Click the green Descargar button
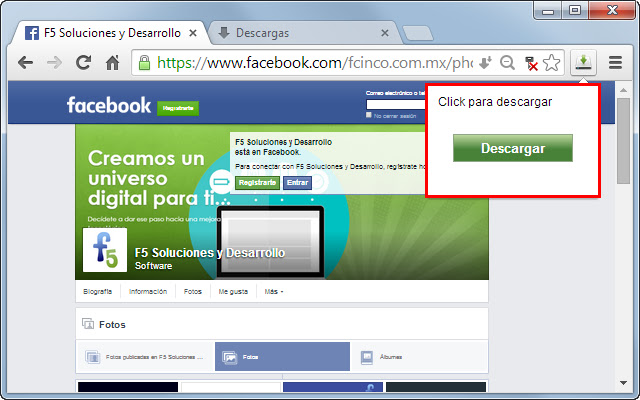 pos(513,148)
